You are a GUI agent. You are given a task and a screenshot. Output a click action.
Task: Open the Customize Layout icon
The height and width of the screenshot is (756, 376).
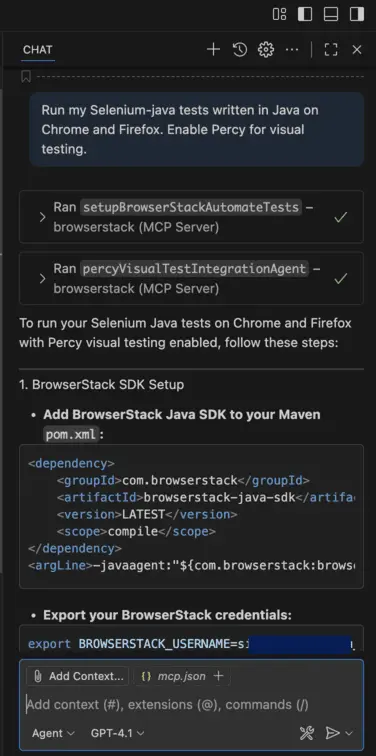pyautogui.click(x=280, y=14)
